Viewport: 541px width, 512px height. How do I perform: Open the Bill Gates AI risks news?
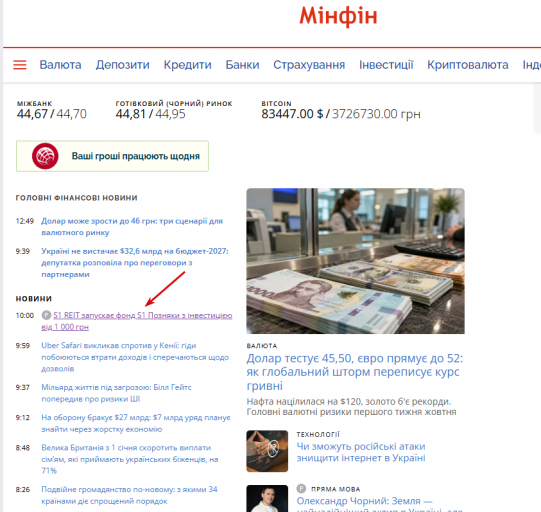pyautogui.click(x=116, y=393)
